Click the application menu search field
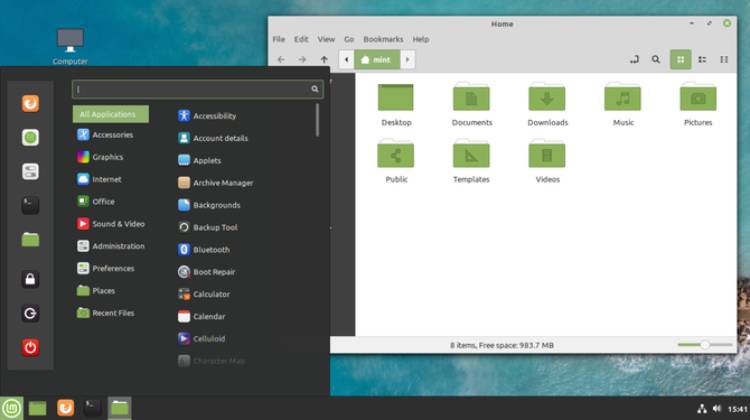750x420 pixels. tap(198, 89)
